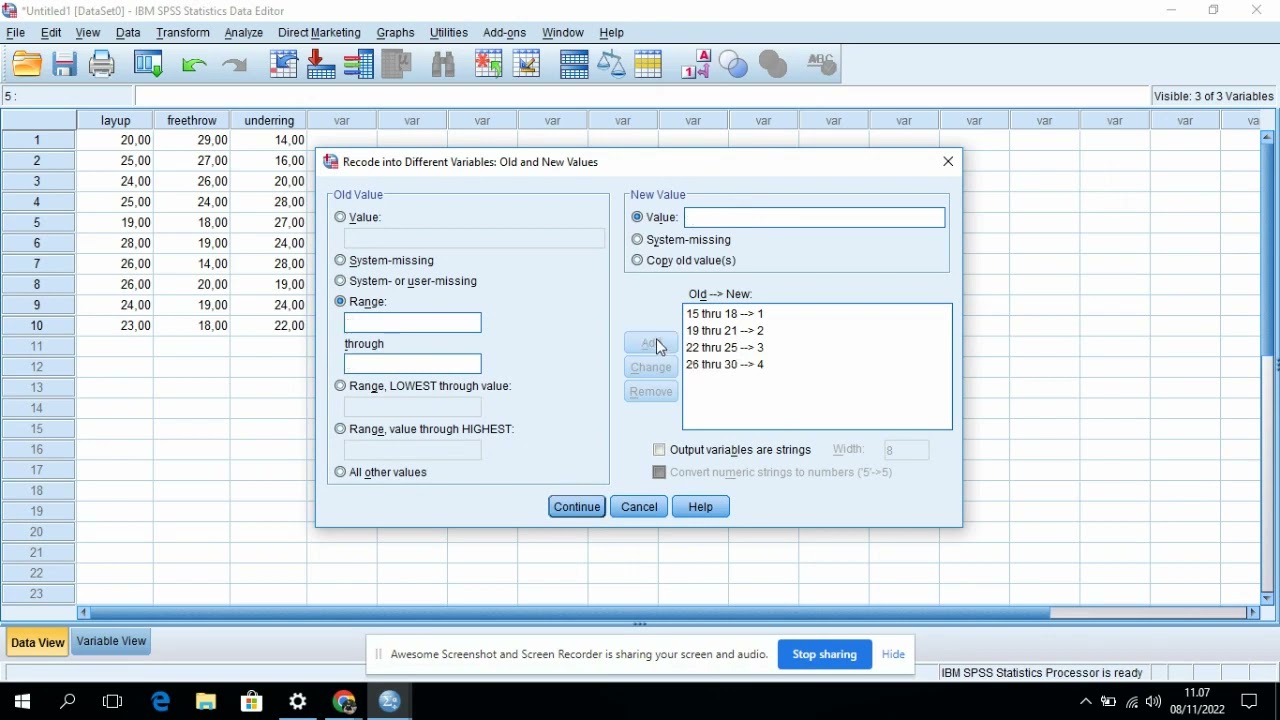1280x720 pixels.
Task: Insert variable toolbar icon
Action: 527,65
